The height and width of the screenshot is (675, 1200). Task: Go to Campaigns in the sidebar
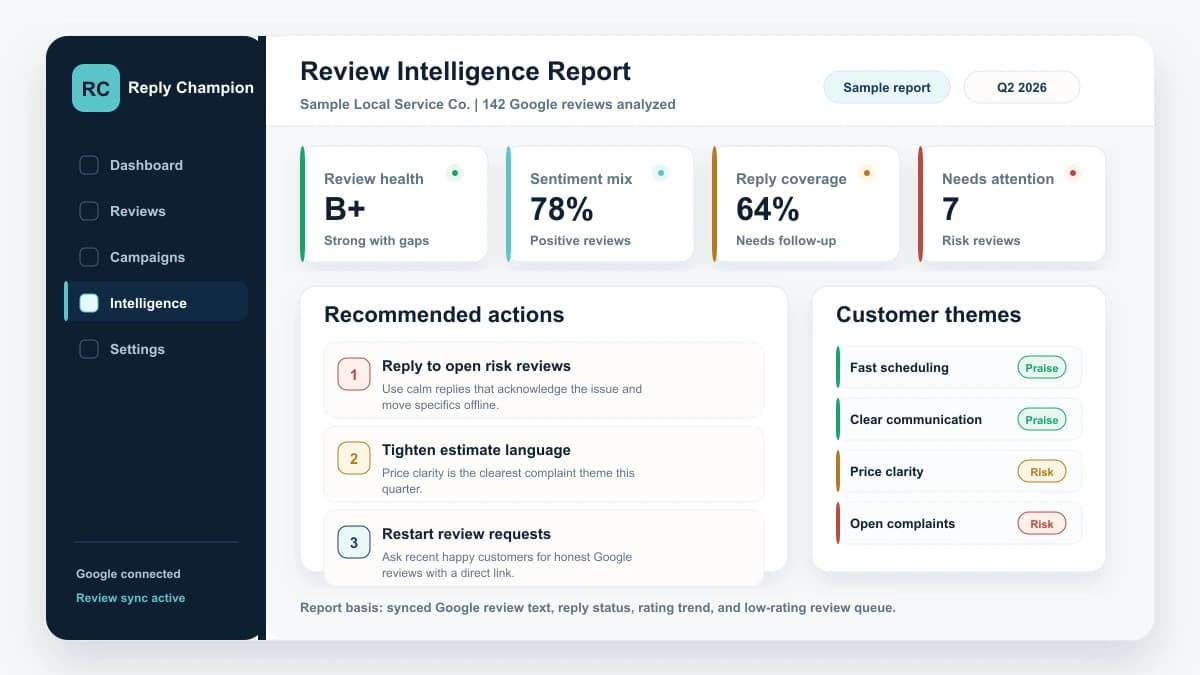click(x=156, y=257)
